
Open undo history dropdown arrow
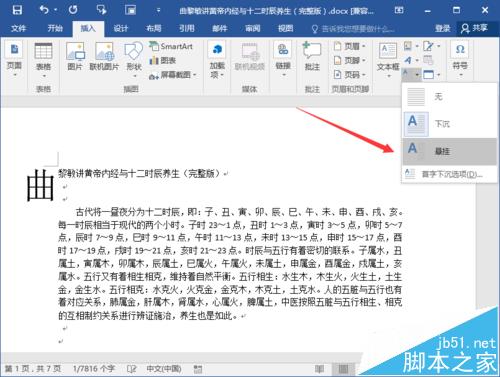click(55, 10)
